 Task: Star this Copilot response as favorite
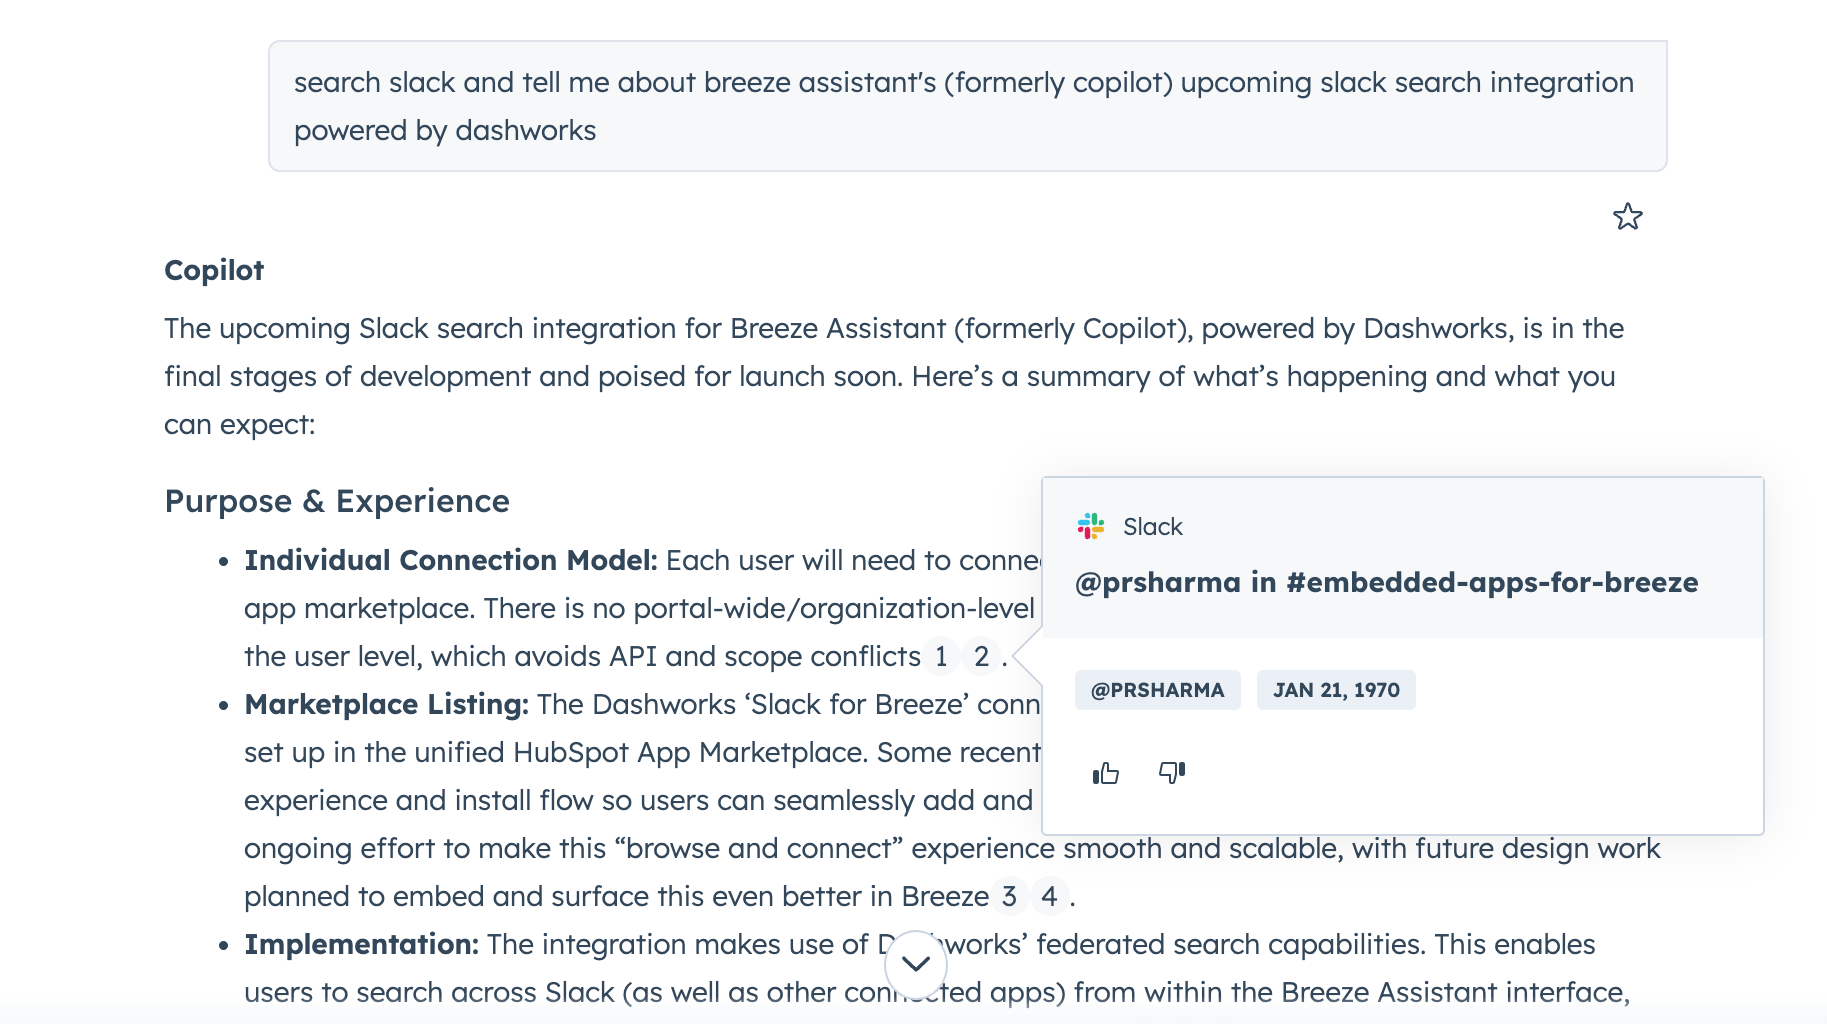coord(1627,217)
